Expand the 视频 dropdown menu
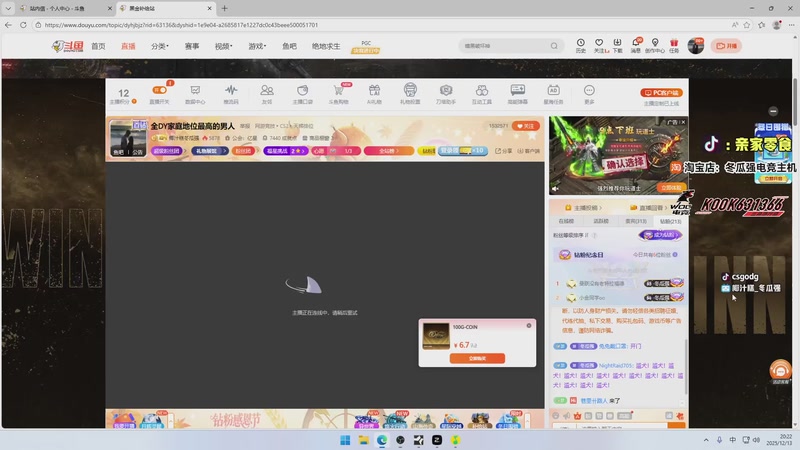This screenshot has width=800, height=450. pos(223,46)
